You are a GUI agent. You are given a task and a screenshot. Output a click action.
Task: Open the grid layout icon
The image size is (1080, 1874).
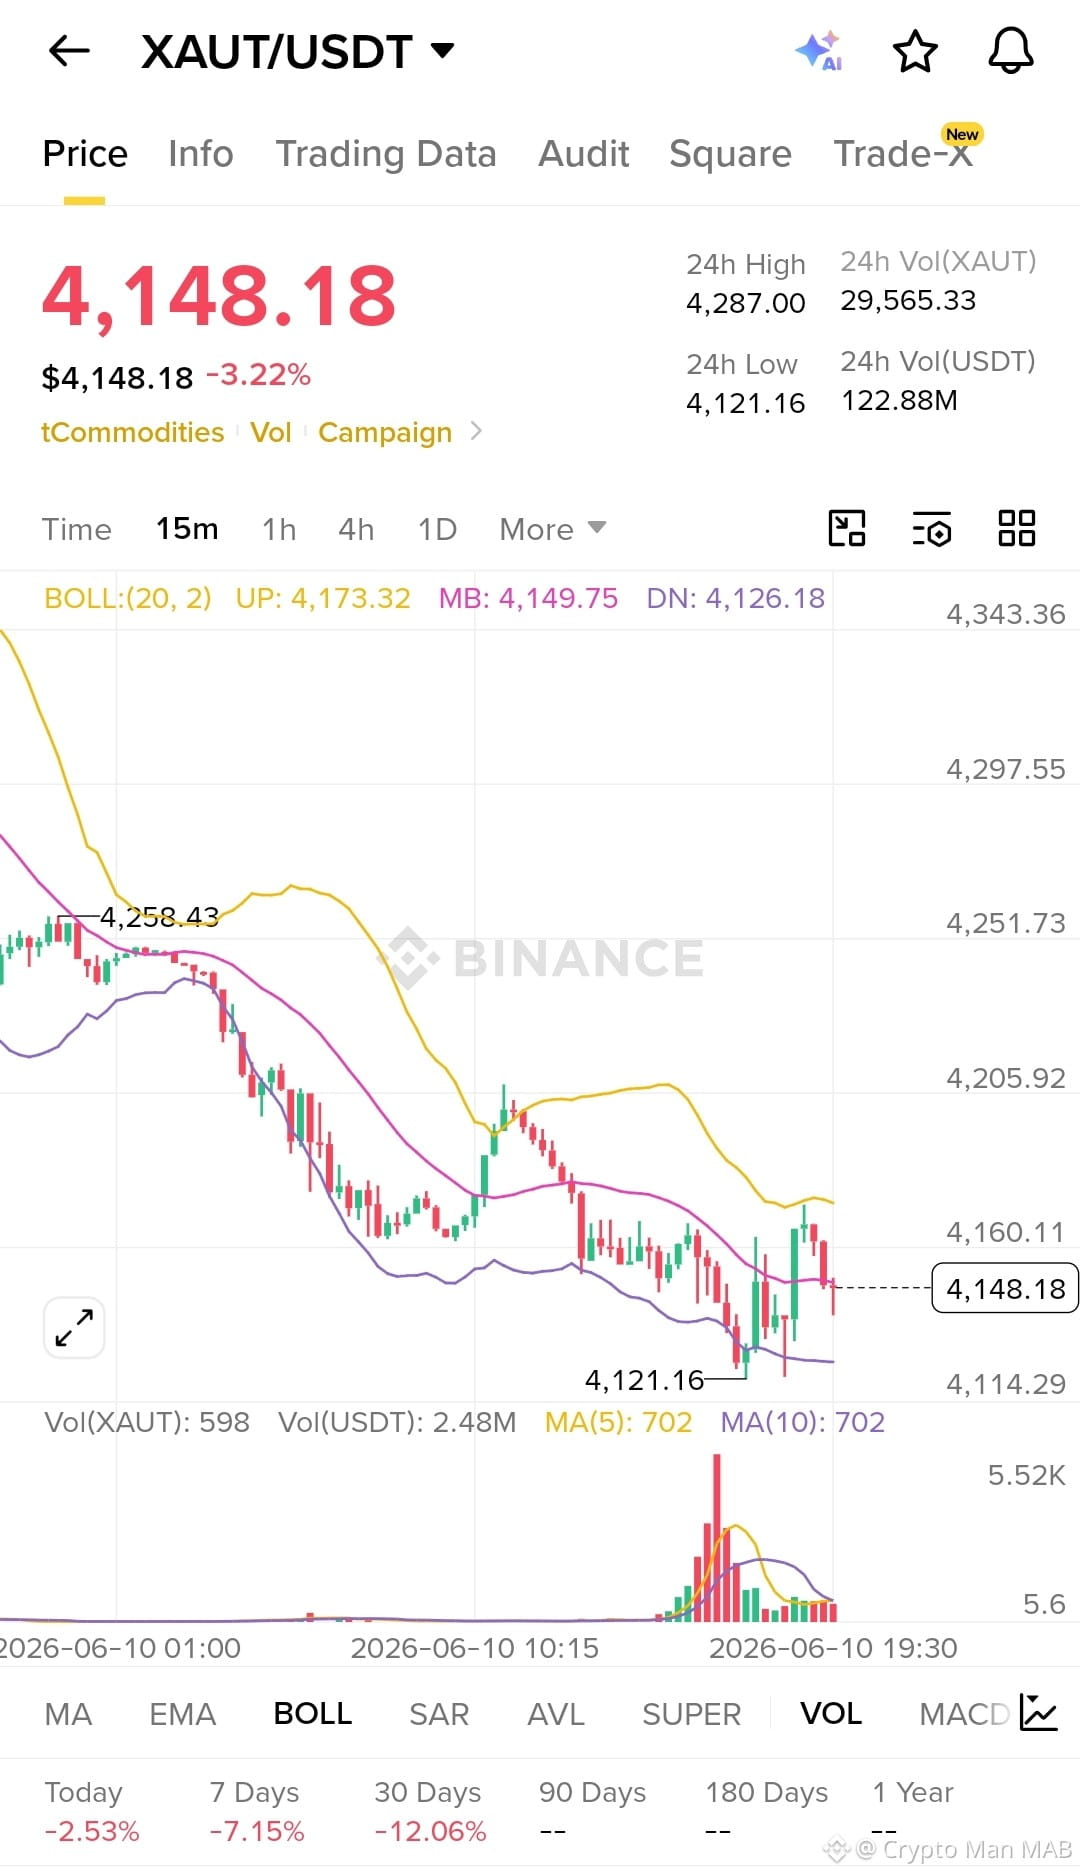pyautogui.click(x=1017, y=528)
